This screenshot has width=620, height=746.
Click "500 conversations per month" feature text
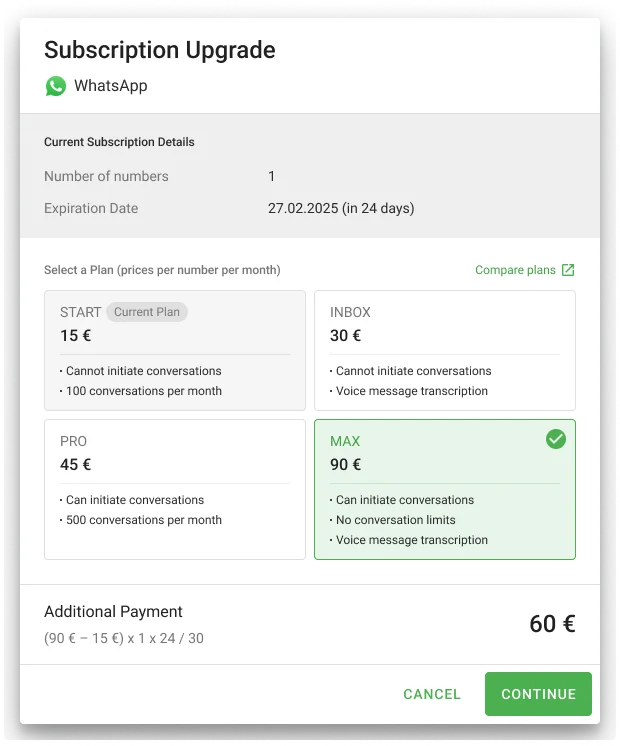click(x=144, y=520)
